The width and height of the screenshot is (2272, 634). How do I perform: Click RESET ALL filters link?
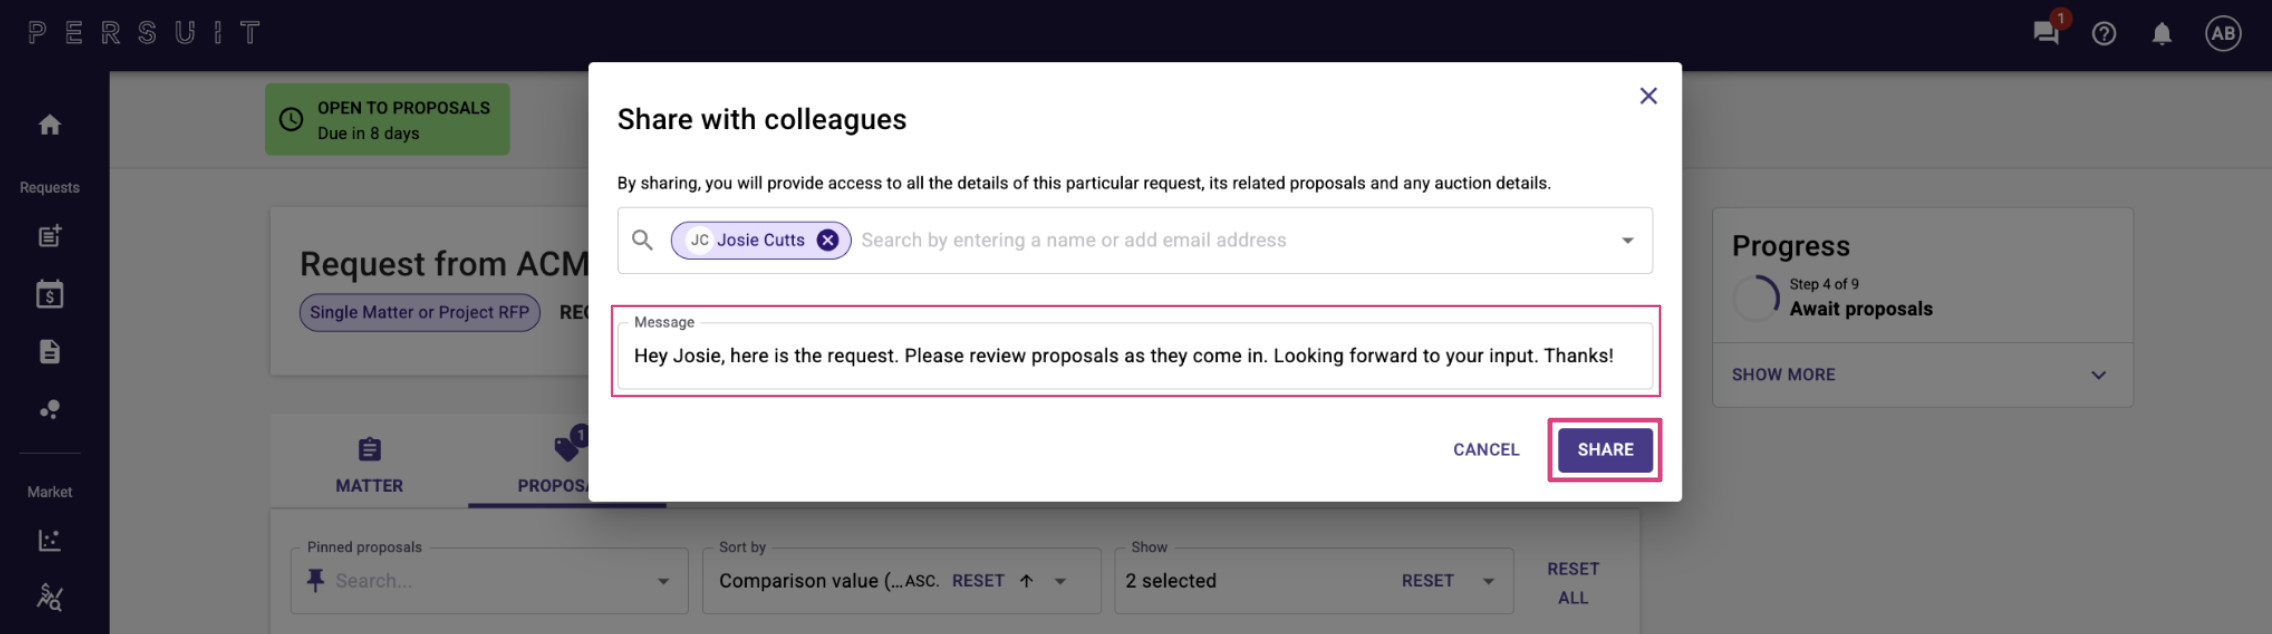tap(1573, 583)
